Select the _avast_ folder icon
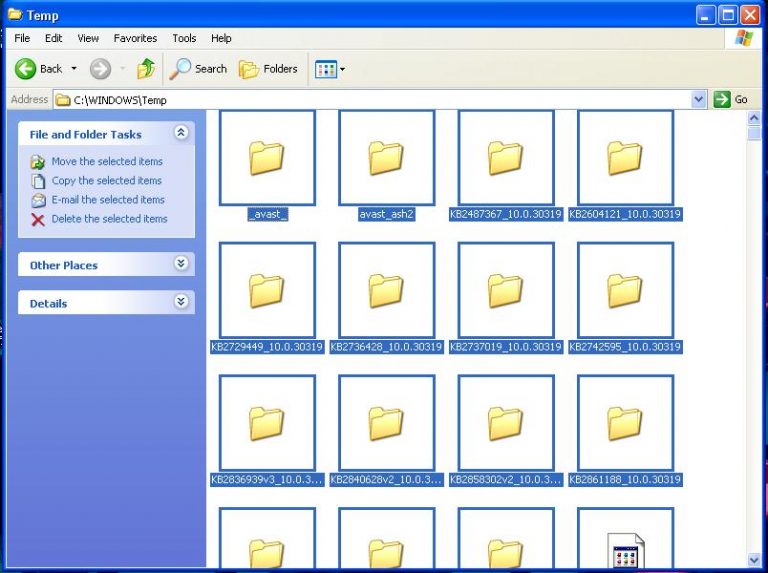This screenshot has width=768, height=573. (267, 158)
